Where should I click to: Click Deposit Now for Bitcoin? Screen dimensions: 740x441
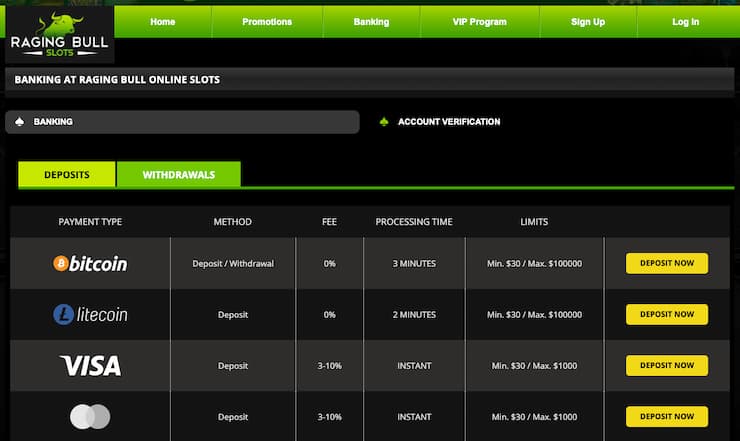pos(667,263)
